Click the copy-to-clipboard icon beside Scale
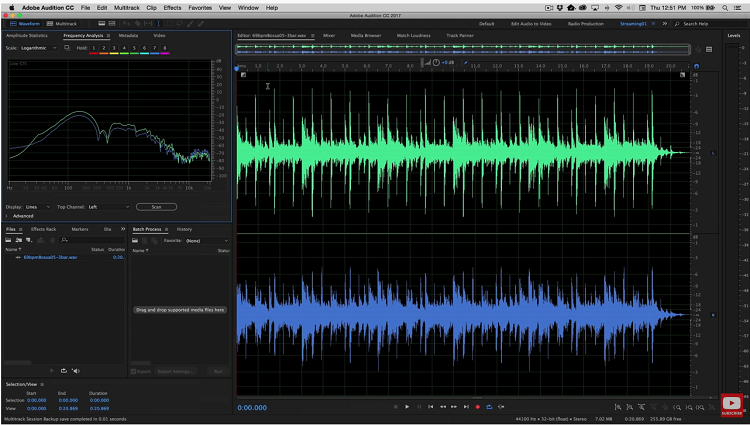Image resolution: width=750 pixels, height=425 pixels. click(x=67, y=48)
